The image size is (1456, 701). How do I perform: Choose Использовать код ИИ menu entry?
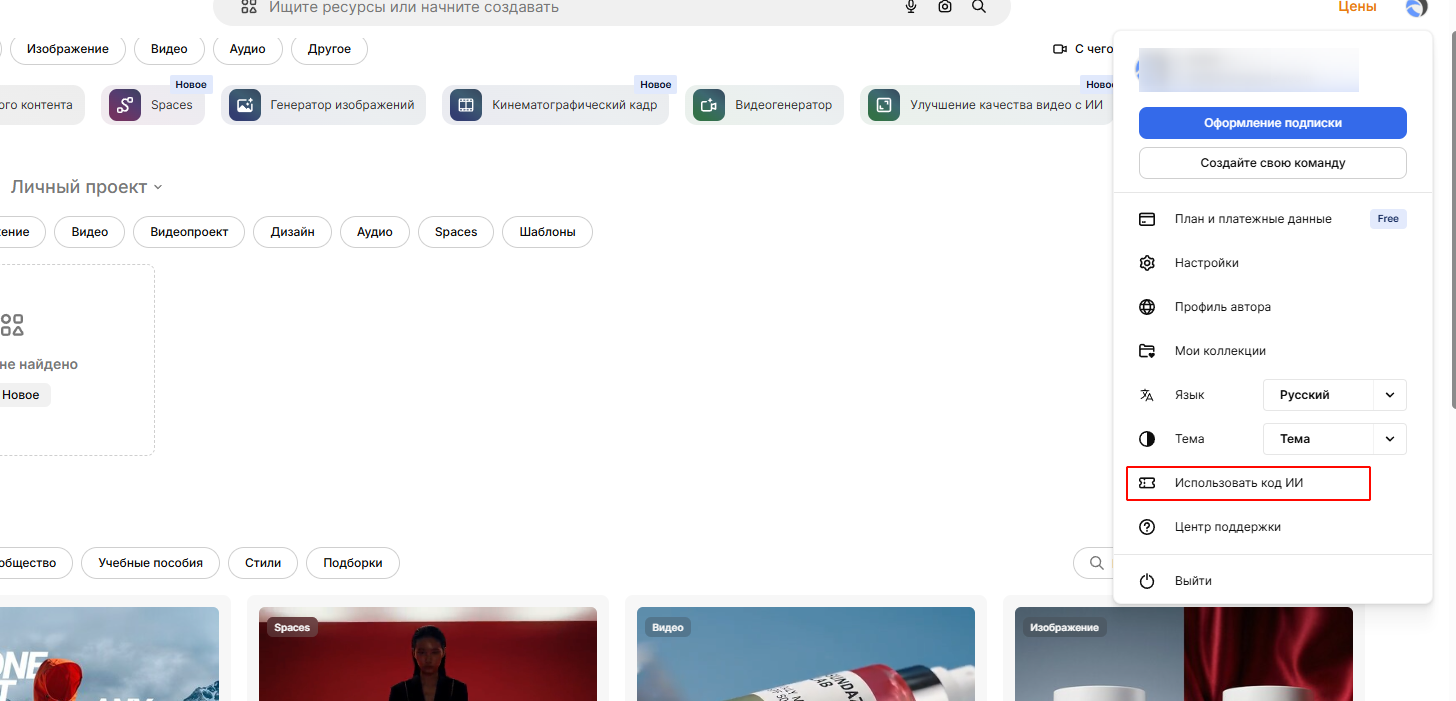pyautogui.click(x=1238, y=483)
